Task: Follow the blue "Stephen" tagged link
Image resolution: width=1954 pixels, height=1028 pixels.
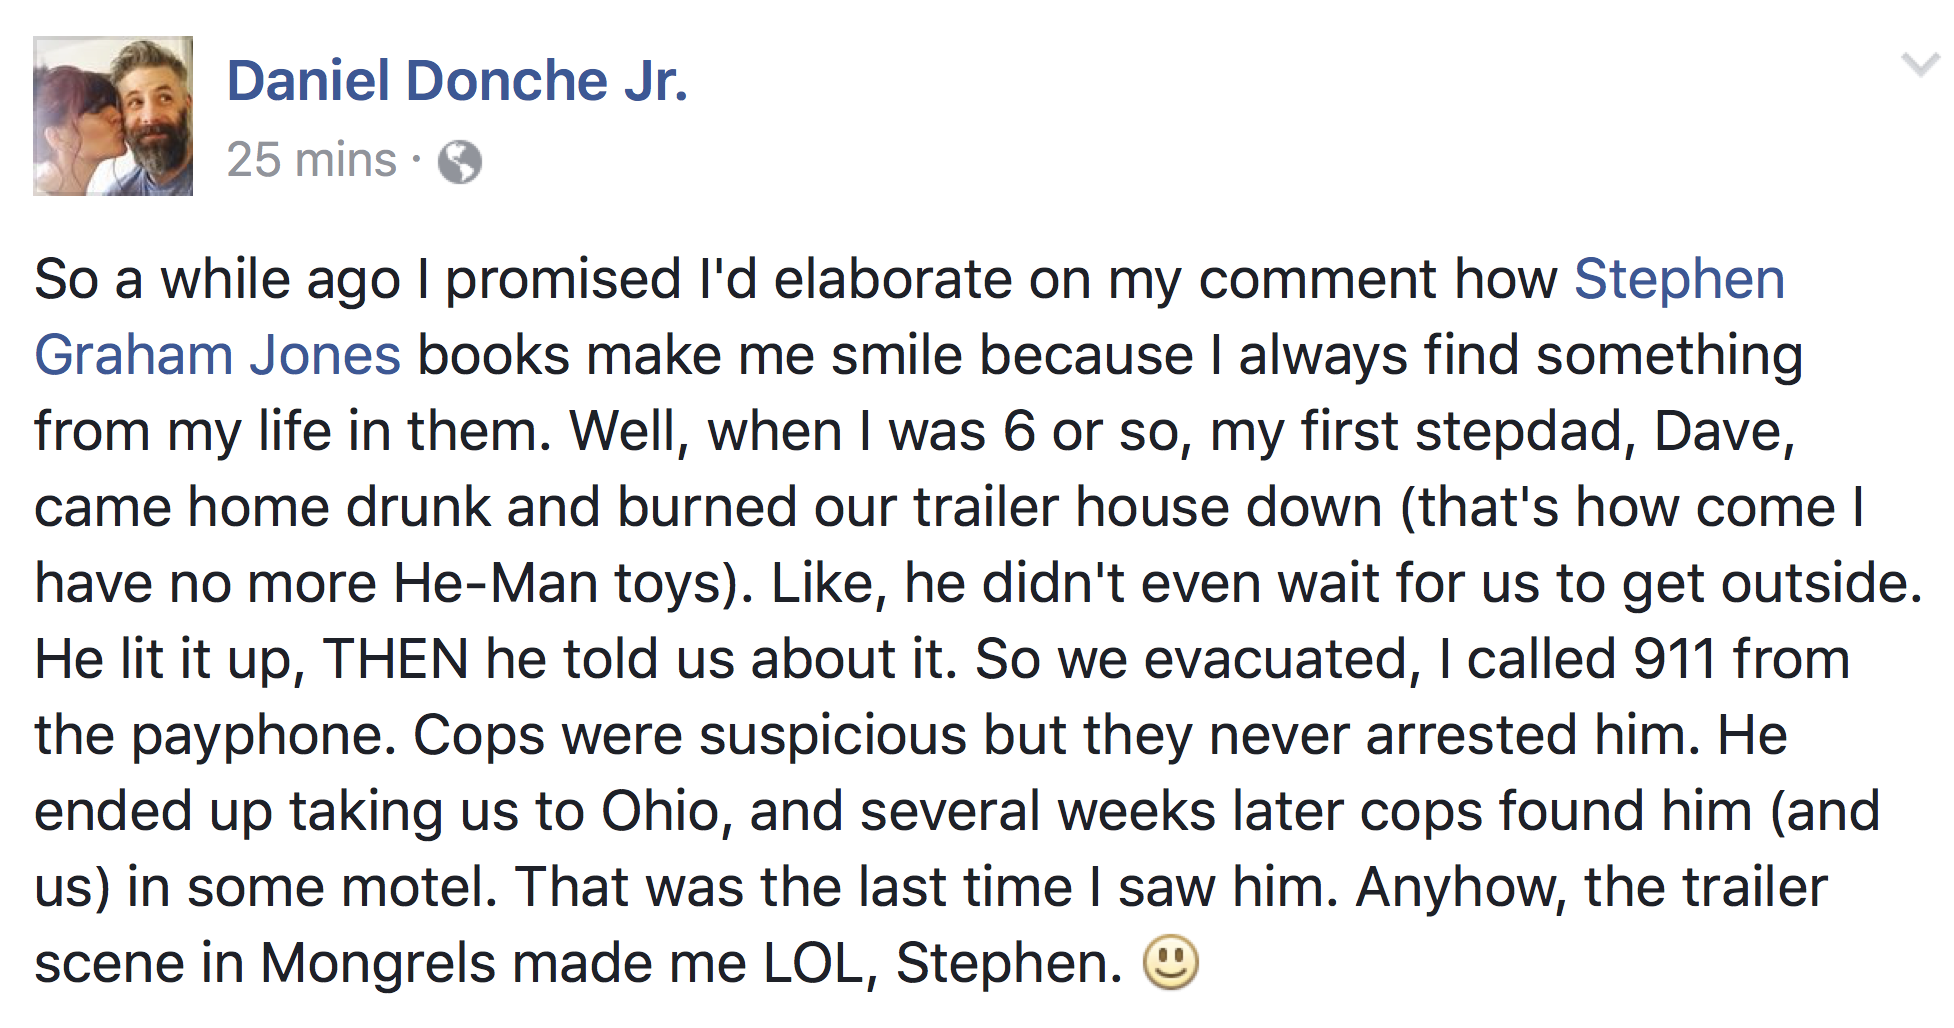Action: tap(1678, 279)
